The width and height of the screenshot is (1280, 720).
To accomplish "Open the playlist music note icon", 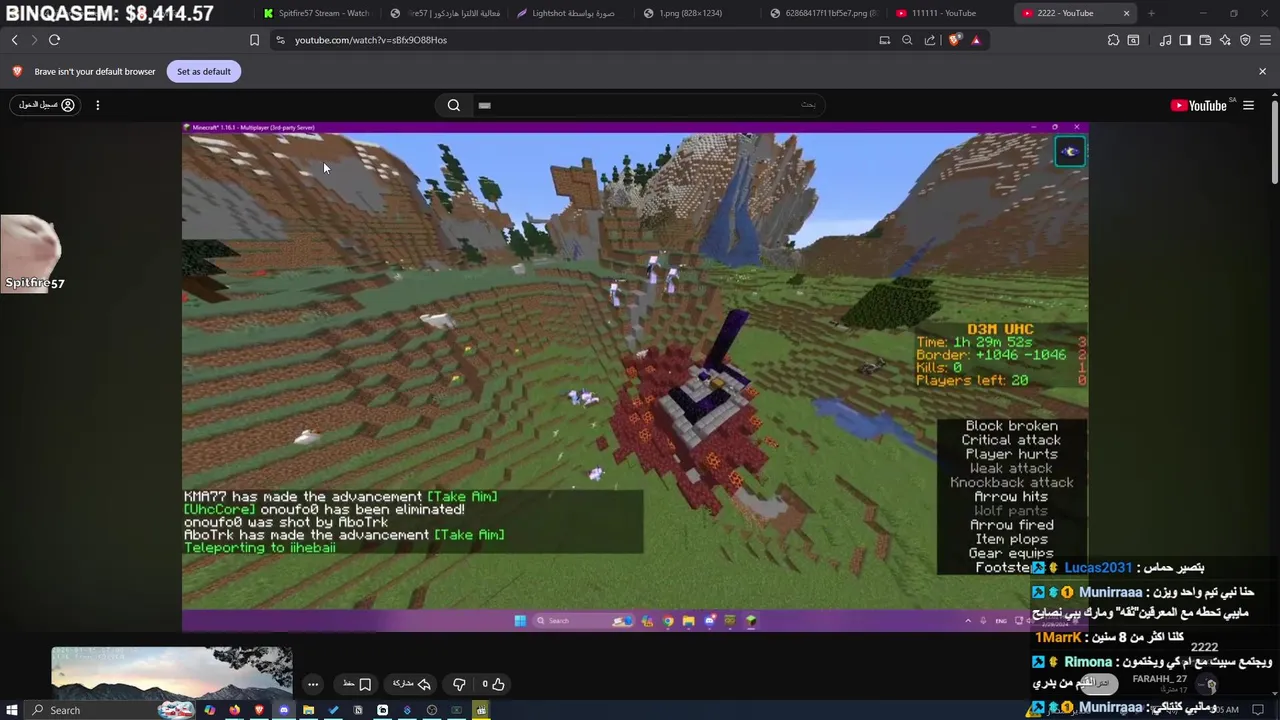I will click(x=1166, y=40).
